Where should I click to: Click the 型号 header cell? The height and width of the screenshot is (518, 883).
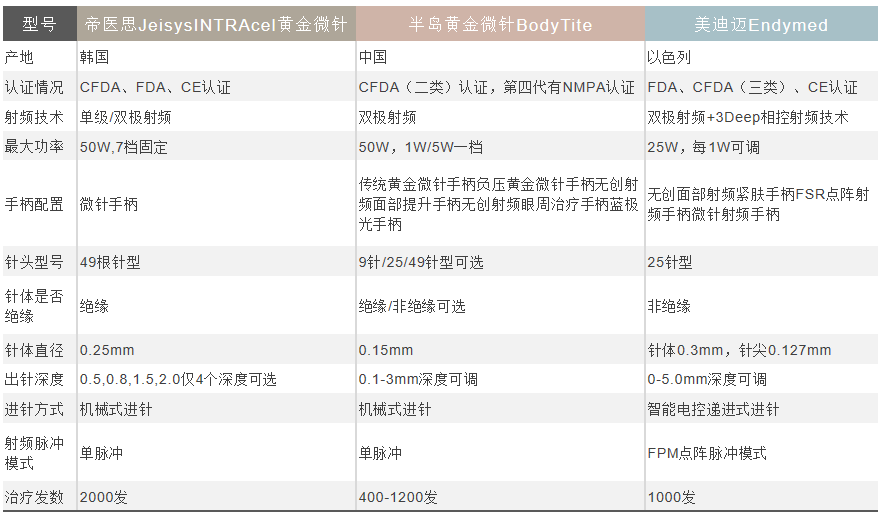pos(39,24)
